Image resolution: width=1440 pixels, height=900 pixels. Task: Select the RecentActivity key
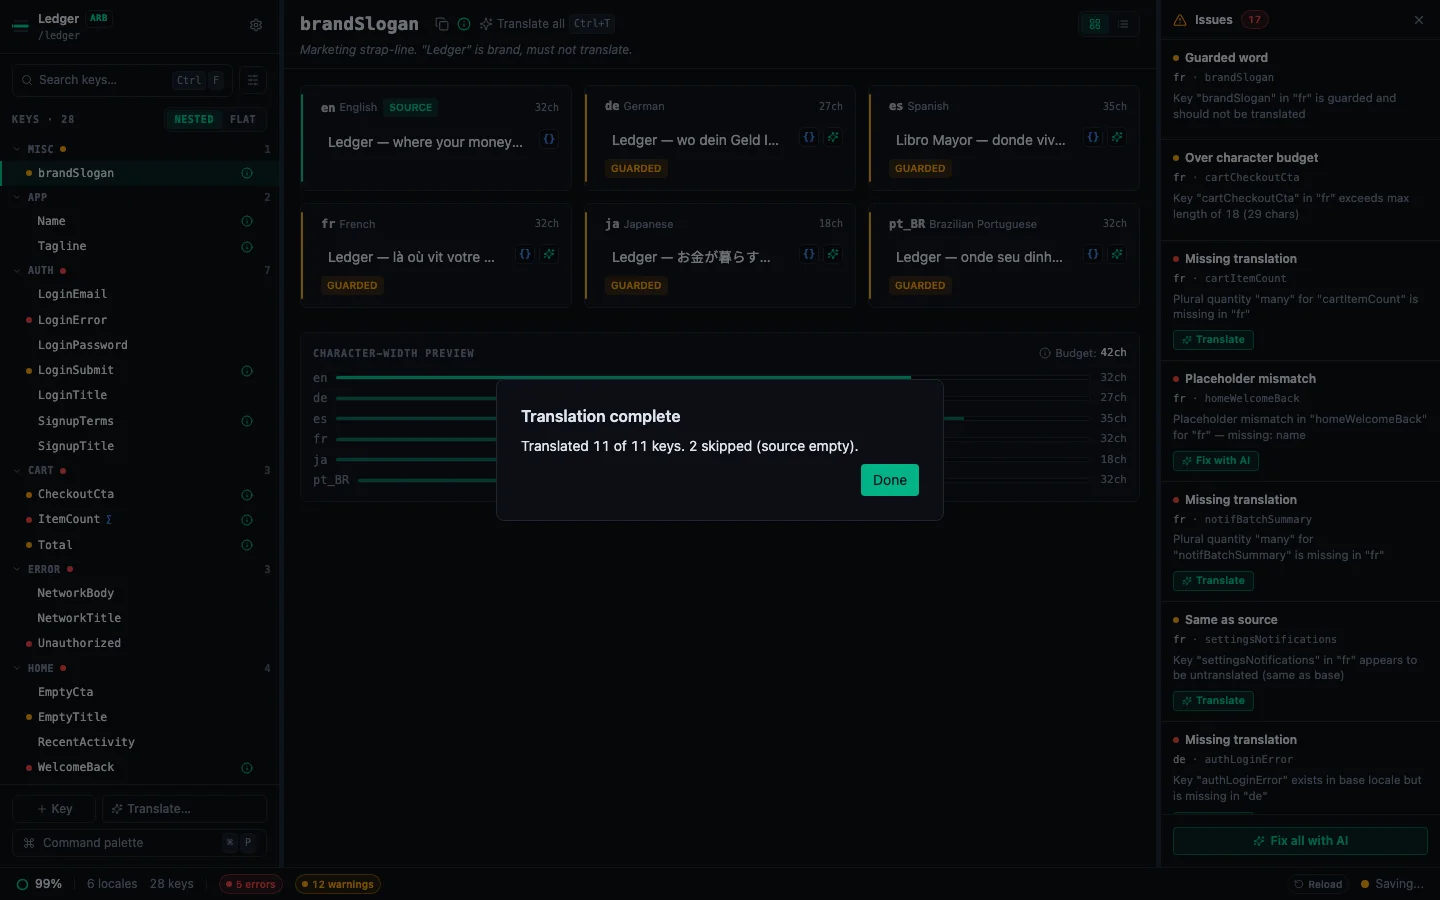(139, 742)
